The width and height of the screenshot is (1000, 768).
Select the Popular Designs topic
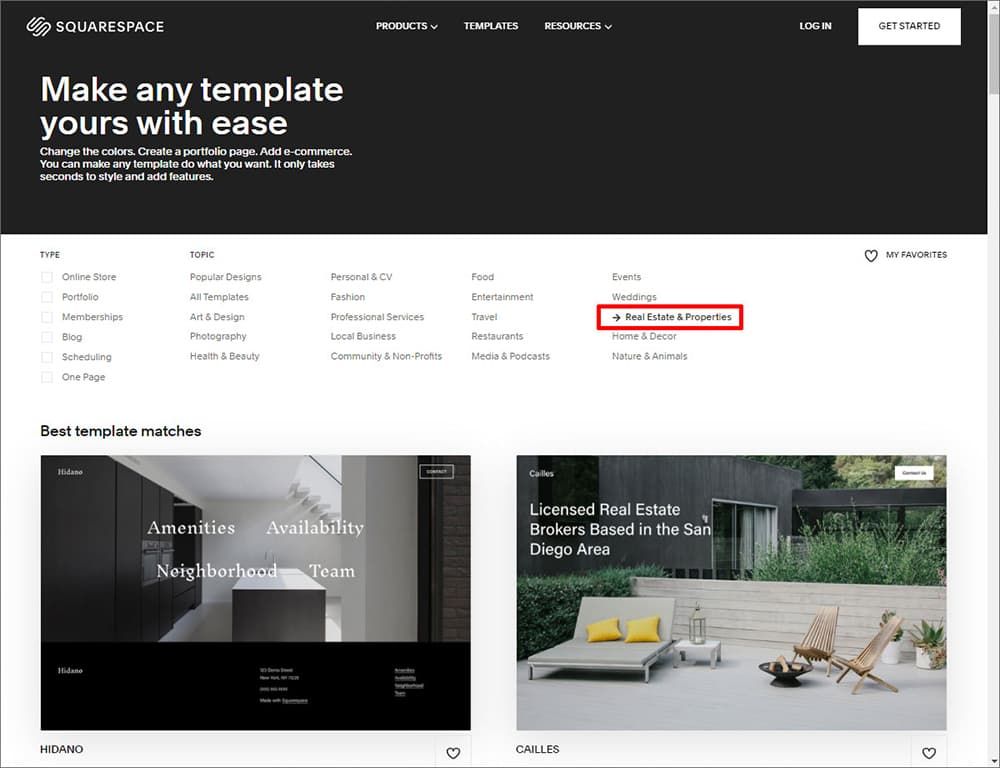(225, 277)
